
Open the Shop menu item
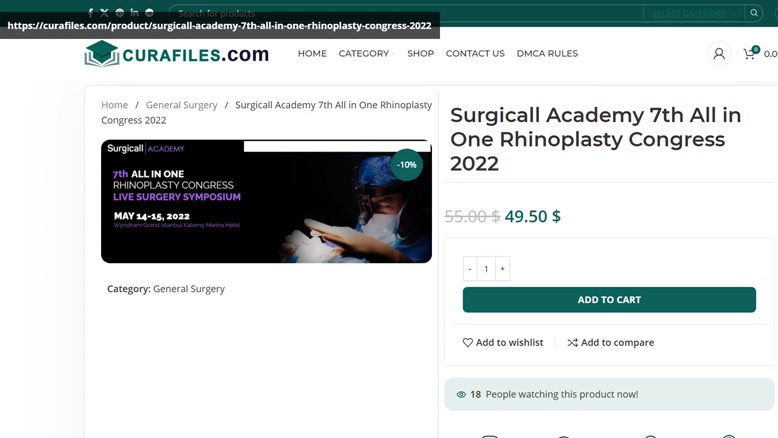click(420, 54)
